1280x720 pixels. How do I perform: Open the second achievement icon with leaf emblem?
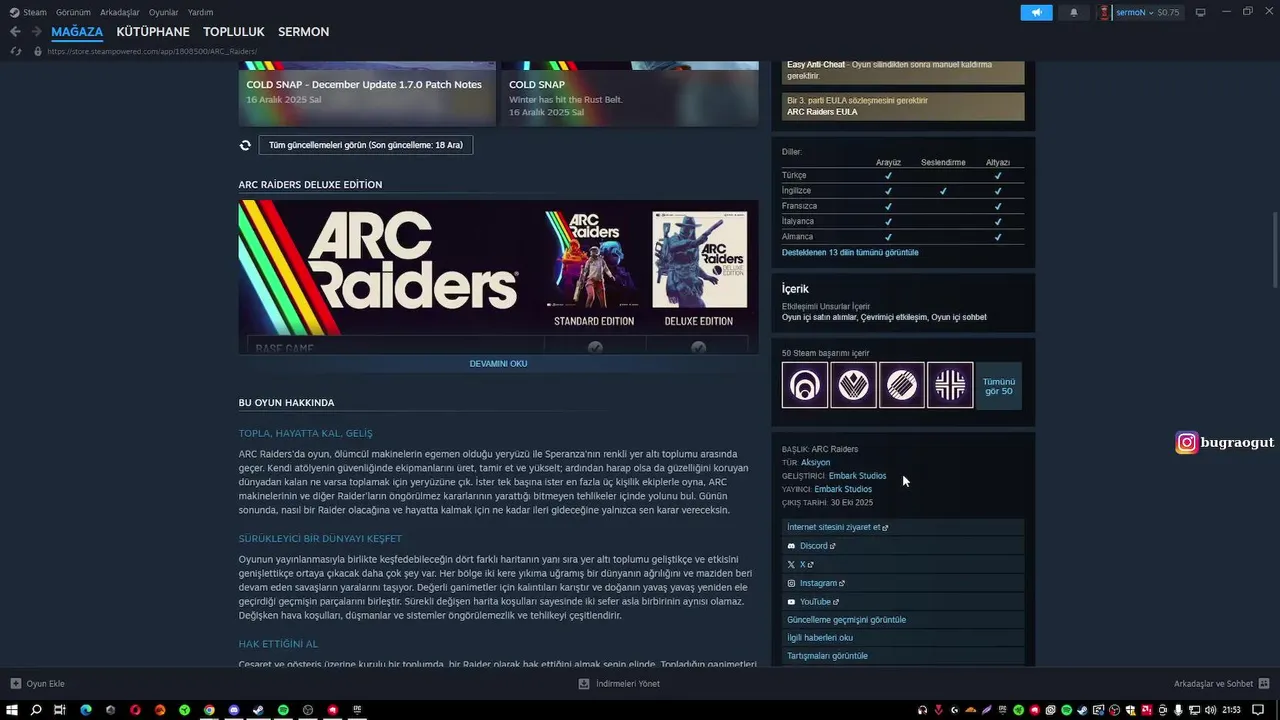coord(853,385)
